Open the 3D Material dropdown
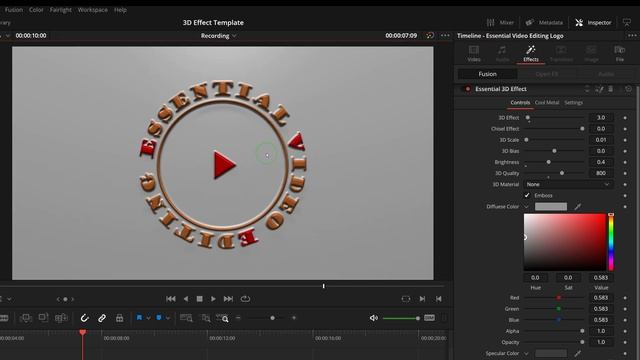Screen dimensions: 640x360 click(x=568, y=184)
